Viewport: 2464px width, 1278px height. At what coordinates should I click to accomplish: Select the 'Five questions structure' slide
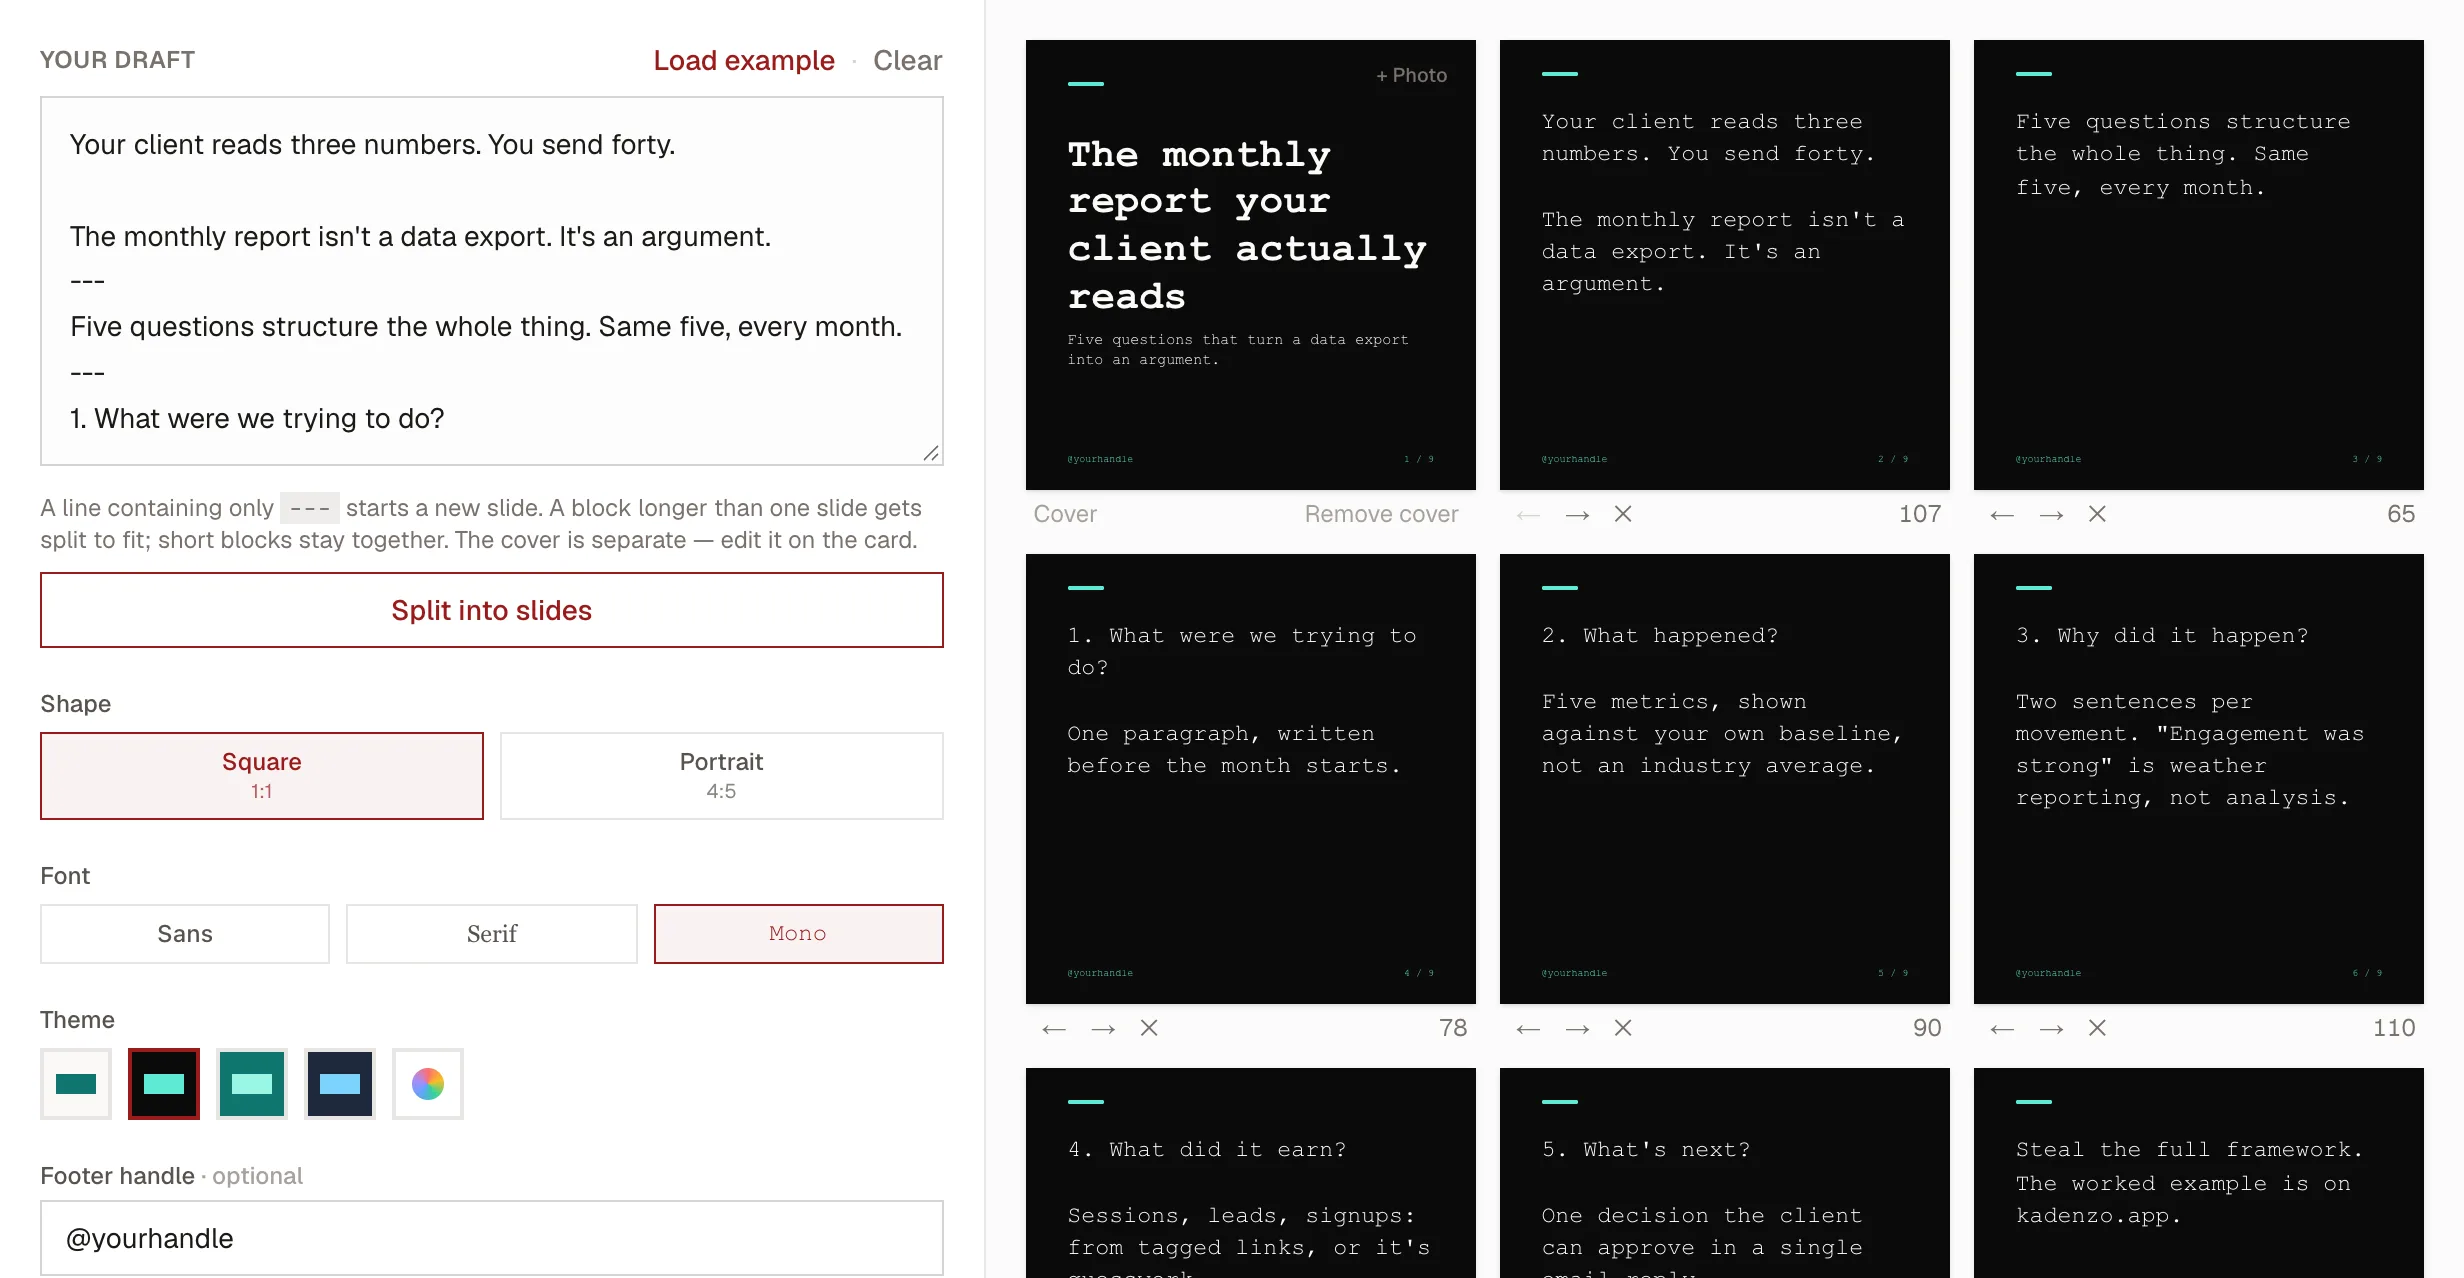(x=2199, y=265)
